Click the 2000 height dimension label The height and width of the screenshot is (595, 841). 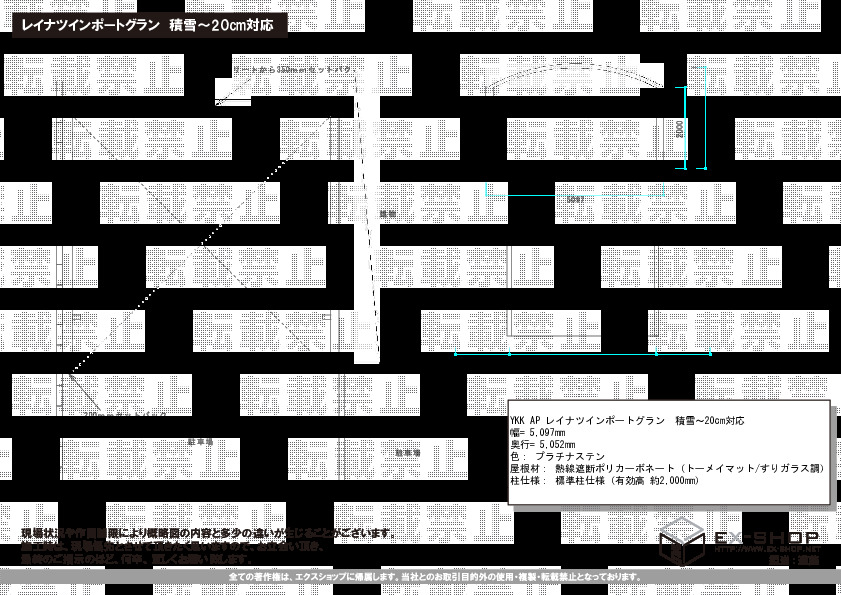(x=680, y=128)
